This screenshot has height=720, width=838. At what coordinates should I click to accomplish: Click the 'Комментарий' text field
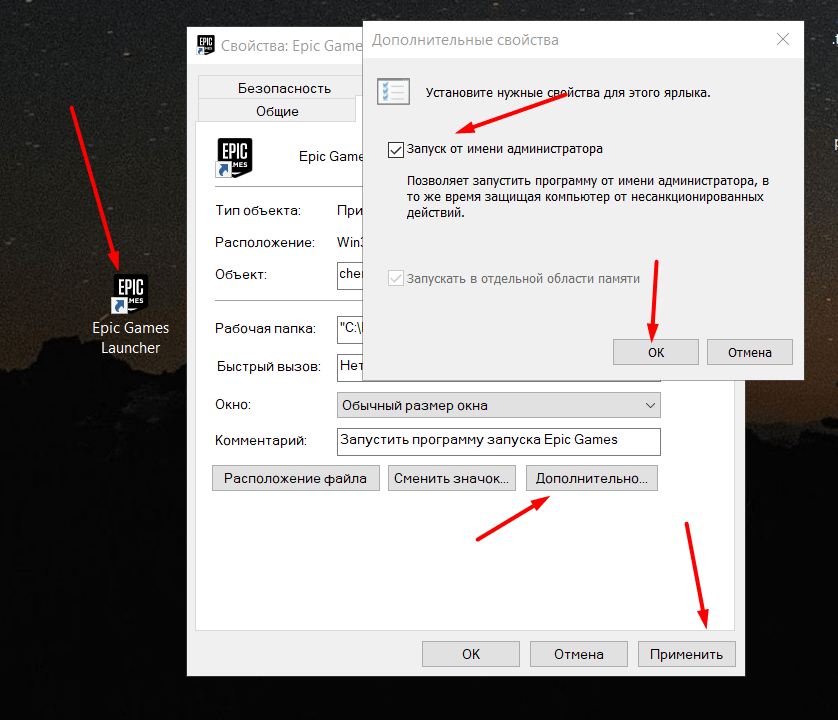point(499,441)
